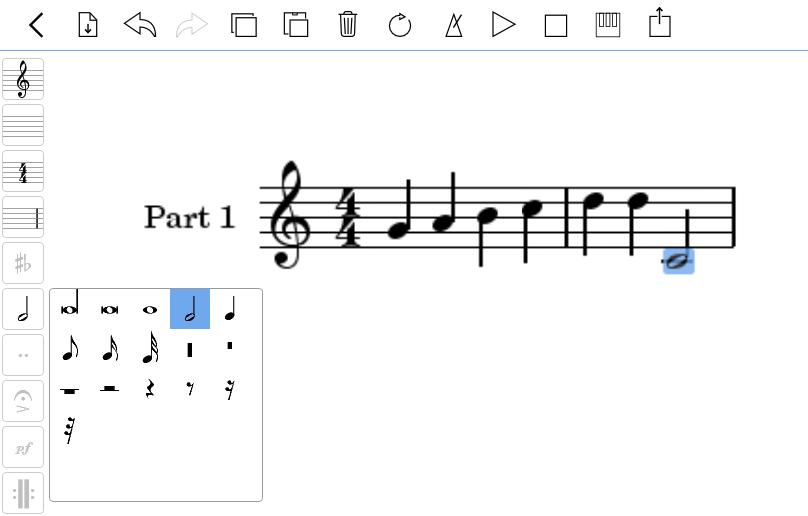The width and height of the screenshot is (808, 516).
Task: Select the longa rest
Action: point(190,348)
